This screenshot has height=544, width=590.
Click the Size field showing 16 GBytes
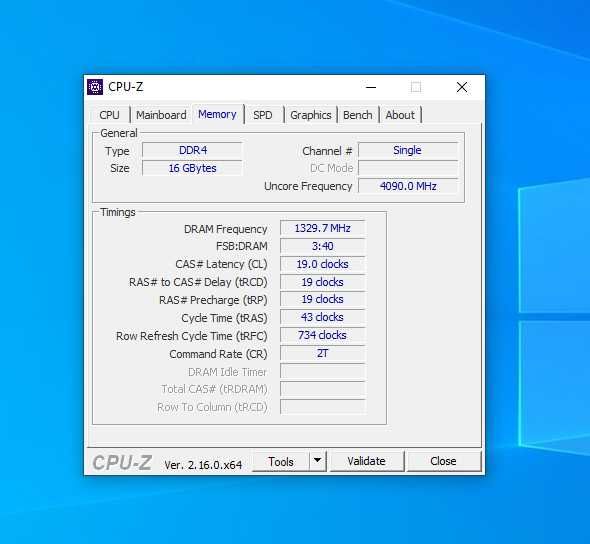192,168
